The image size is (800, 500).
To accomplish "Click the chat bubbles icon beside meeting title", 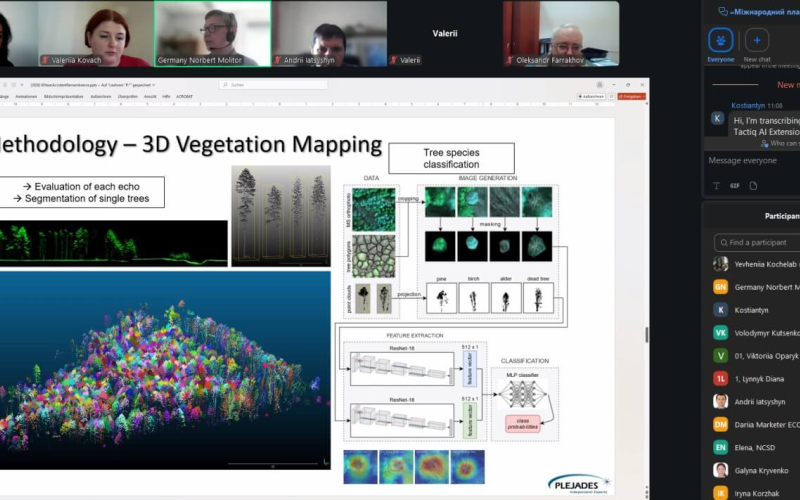I will coord(723,11).
